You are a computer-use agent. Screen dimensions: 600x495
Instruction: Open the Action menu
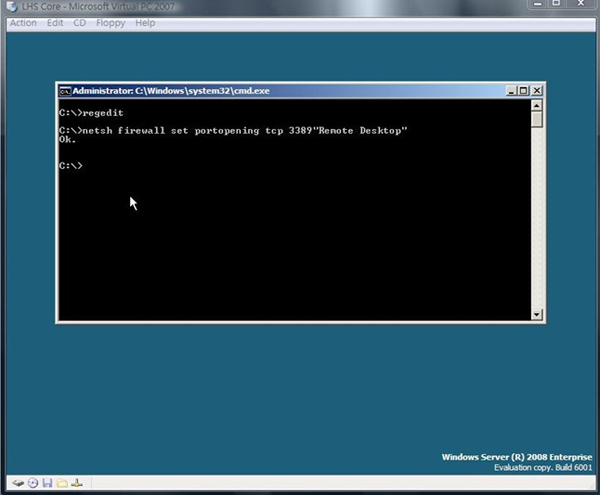pyautogui.click(x=22, y=23)
